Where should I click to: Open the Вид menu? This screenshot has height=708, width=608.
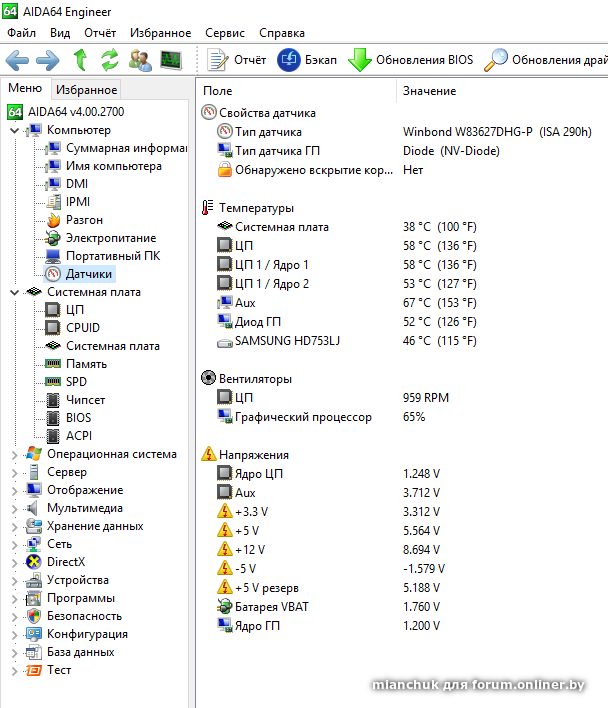point(60,33)
